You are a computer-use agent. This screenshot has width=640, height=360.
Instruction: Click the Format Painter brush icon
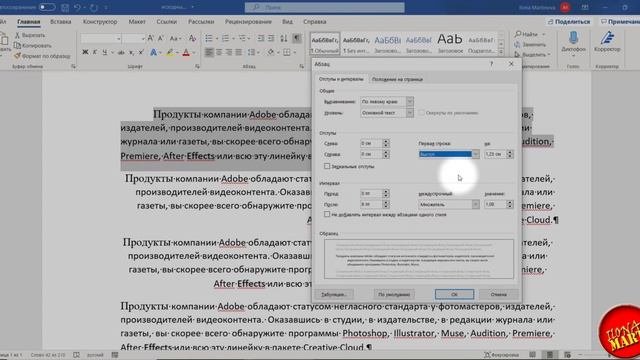pyautogui.click(x=17, y=56)
